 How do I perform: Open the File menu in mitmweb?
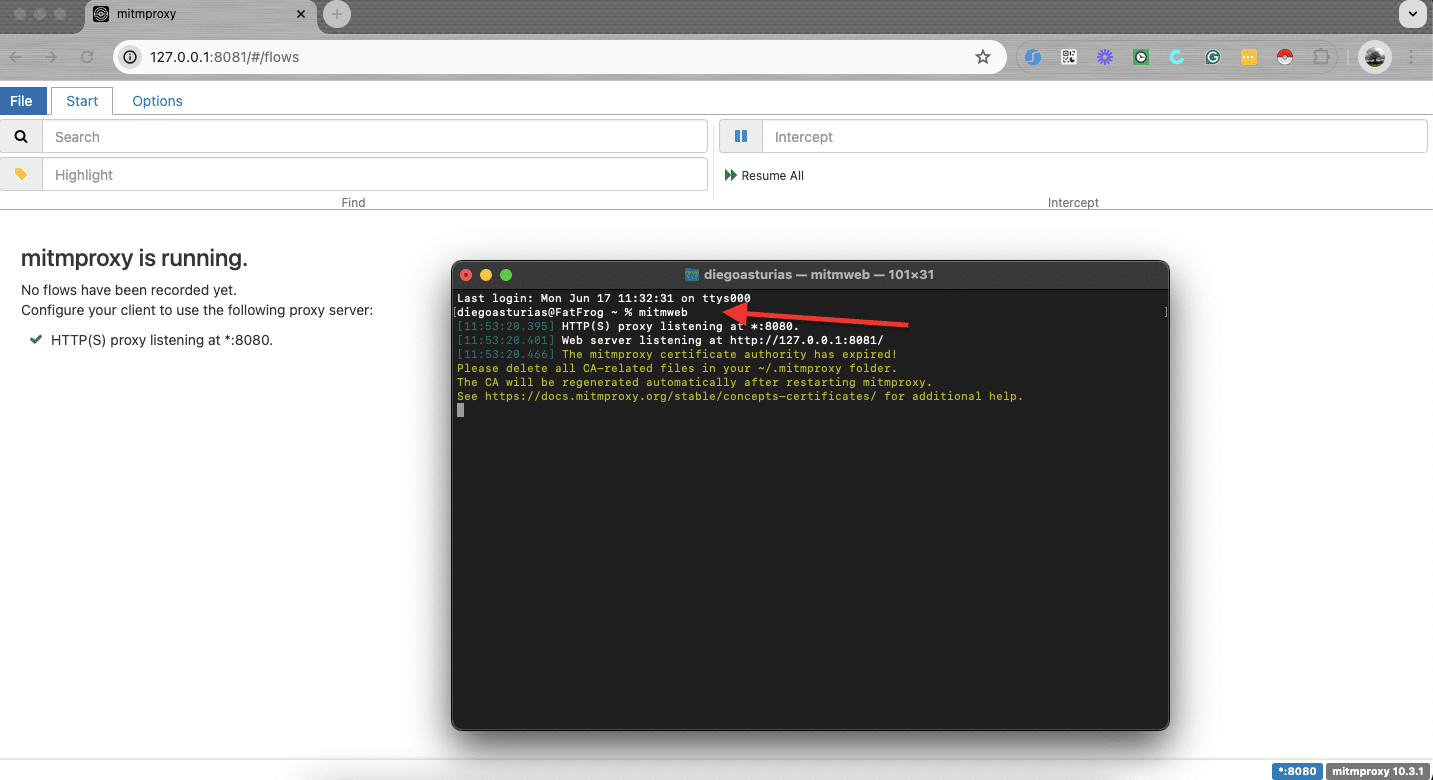point(21,101)
